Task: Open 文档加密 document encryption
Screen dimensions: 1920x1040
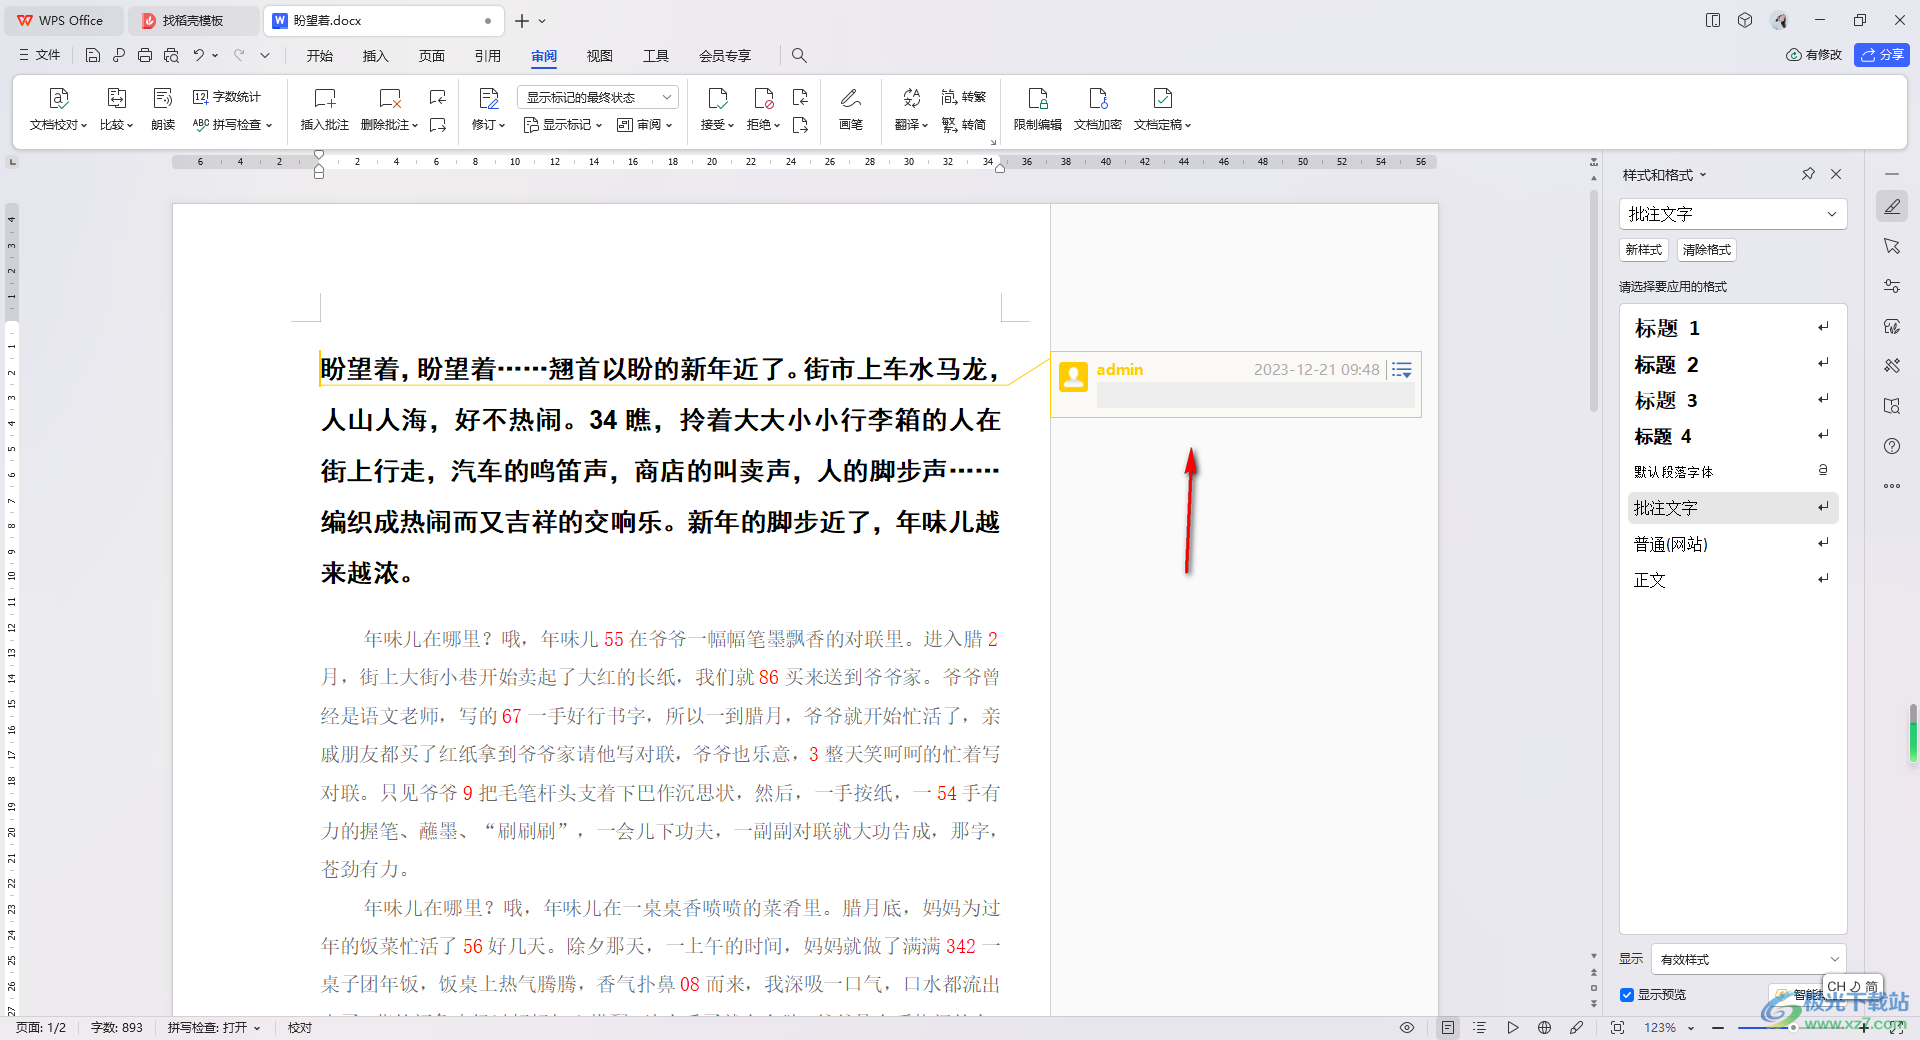Action: [x=1098, y=109]
